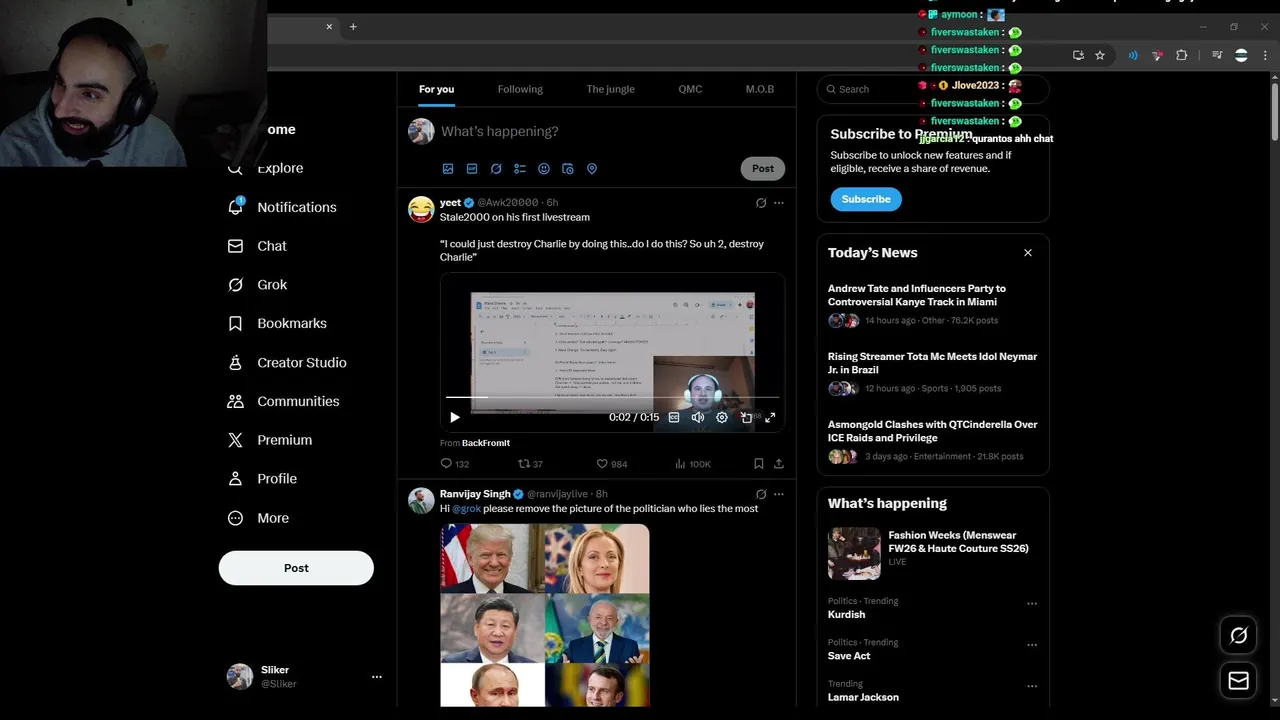1280x720 pixels.
Task: Open Fashion Weeks live event
Action: pyautogui.click(x=933, y=553)
